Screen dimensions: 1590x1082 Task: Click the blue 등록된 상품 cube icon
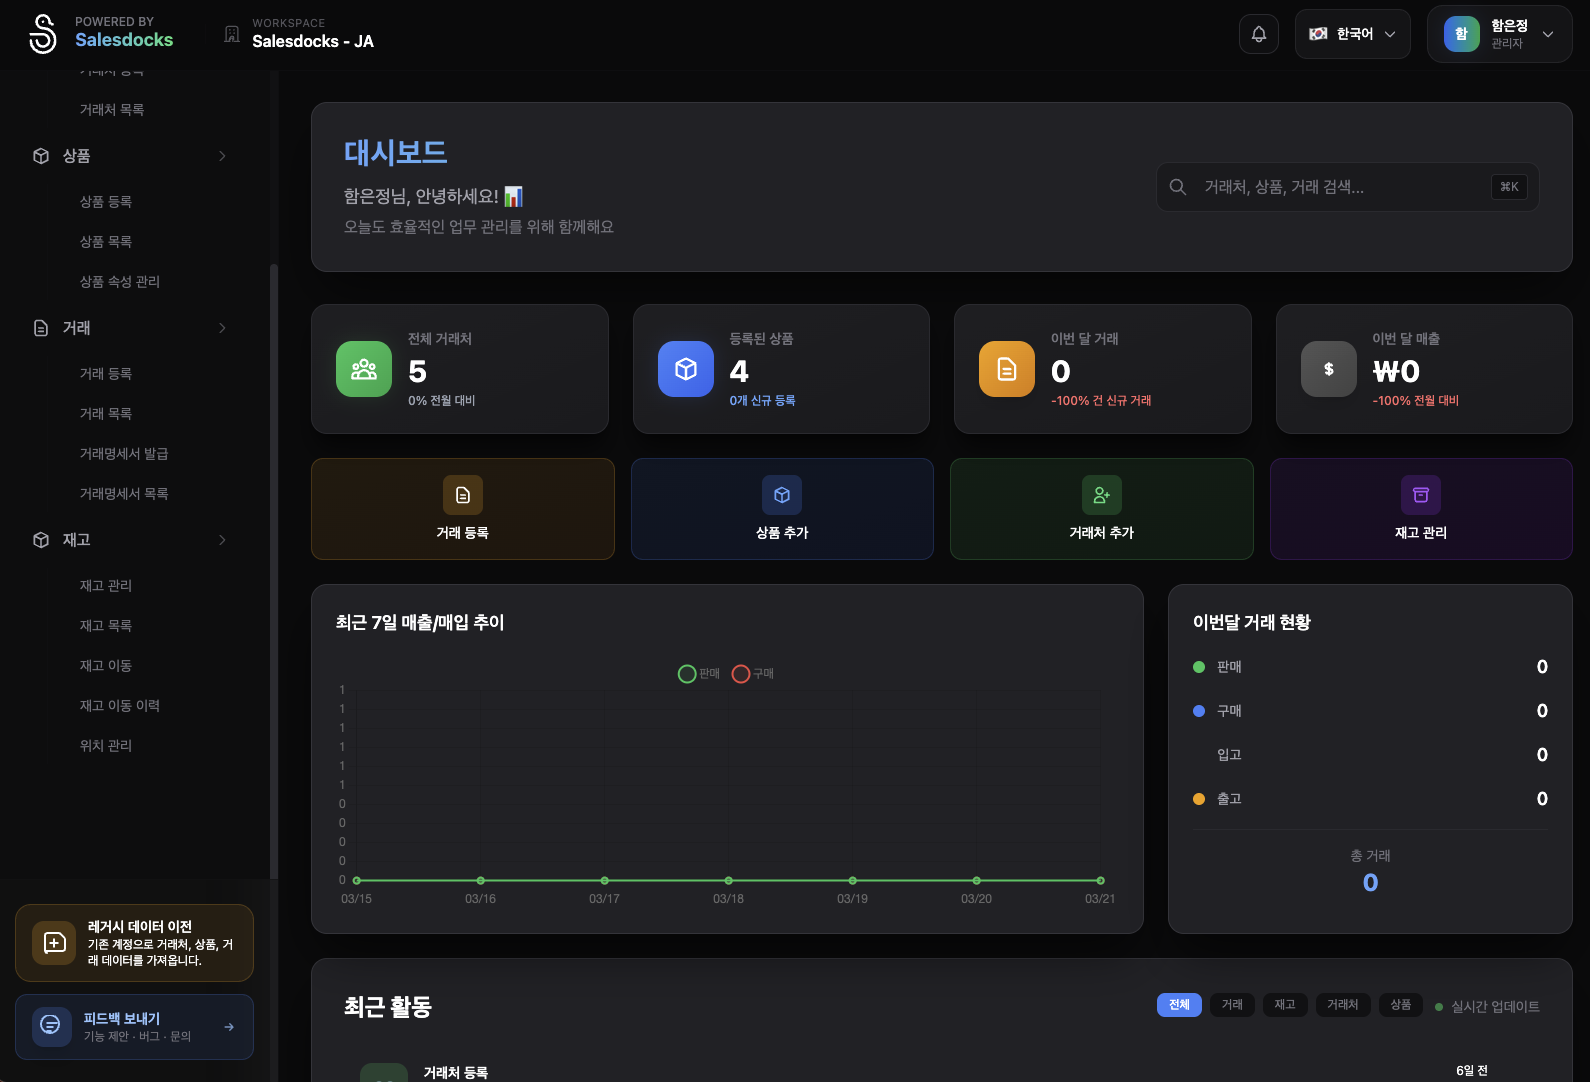coord(686,369)
